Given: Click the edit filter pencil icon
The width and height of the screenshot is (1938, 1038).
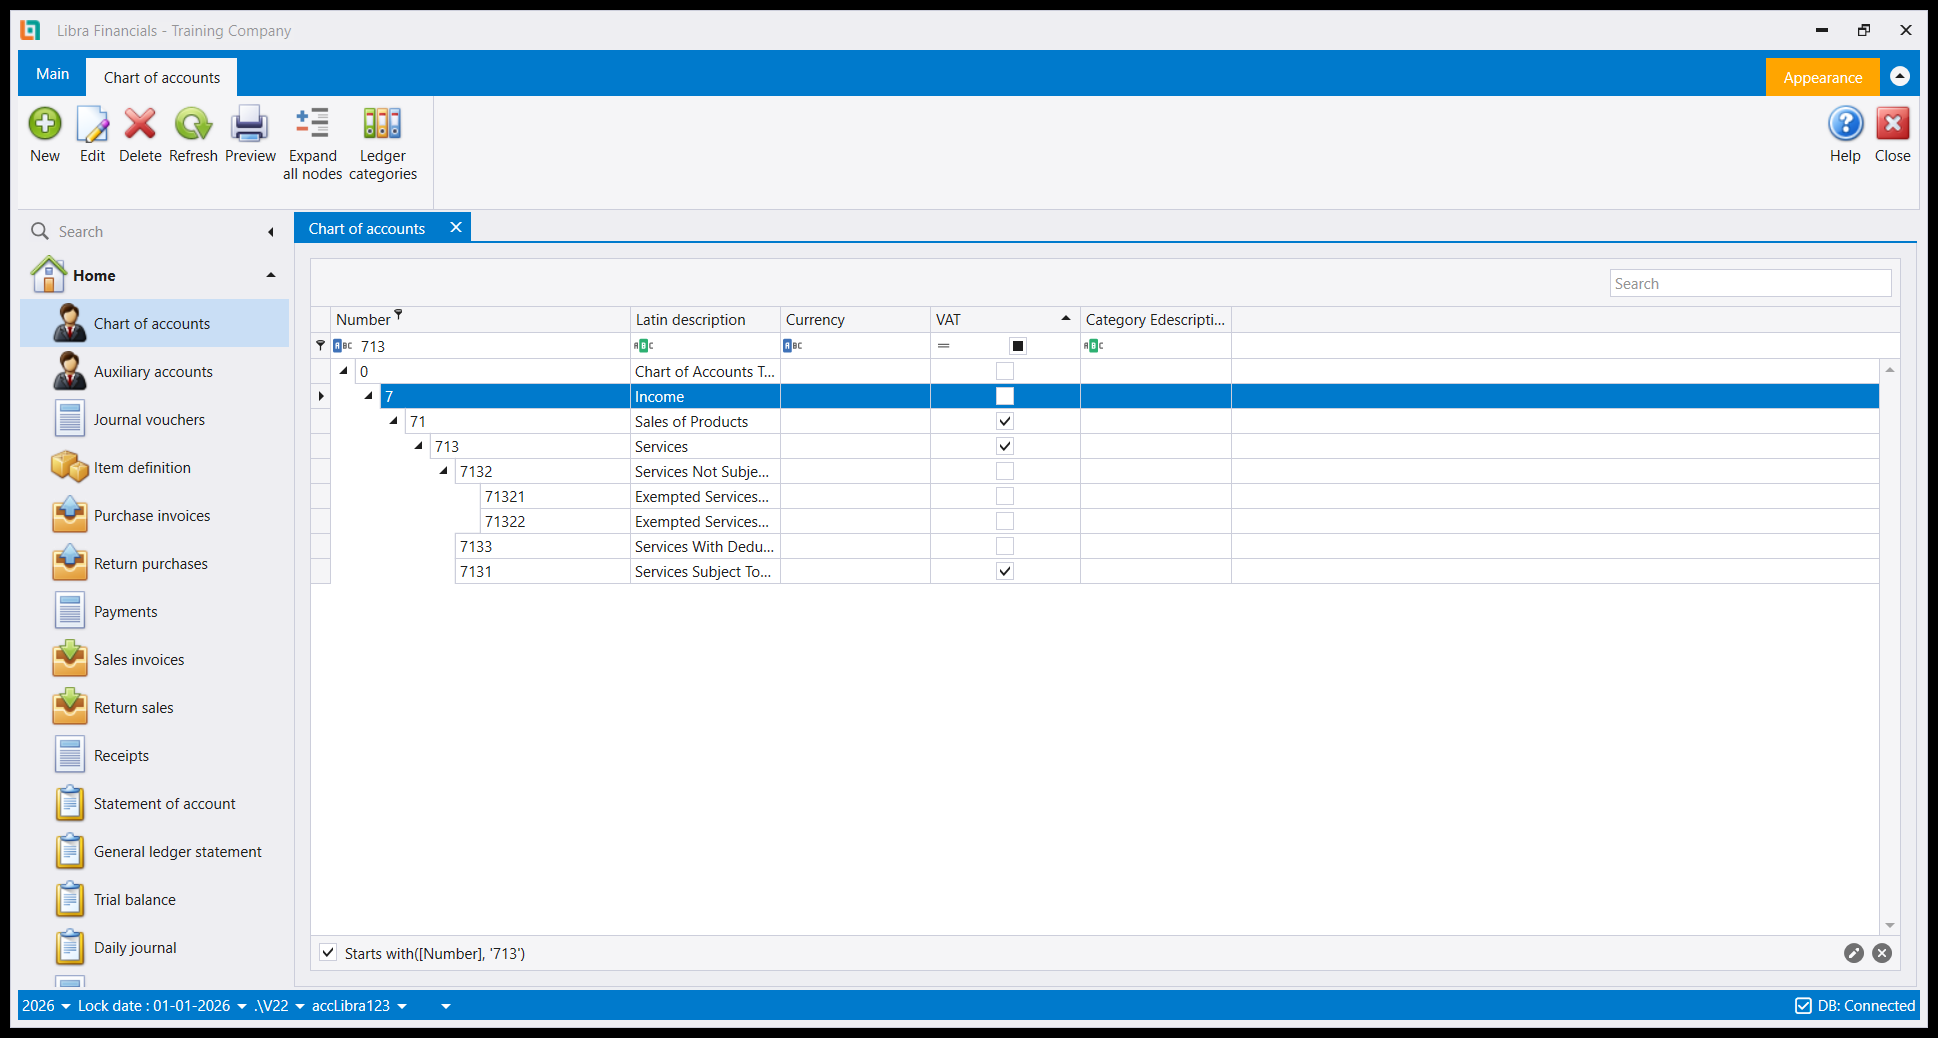Looking at the screenshot, I should (1854, 953).
